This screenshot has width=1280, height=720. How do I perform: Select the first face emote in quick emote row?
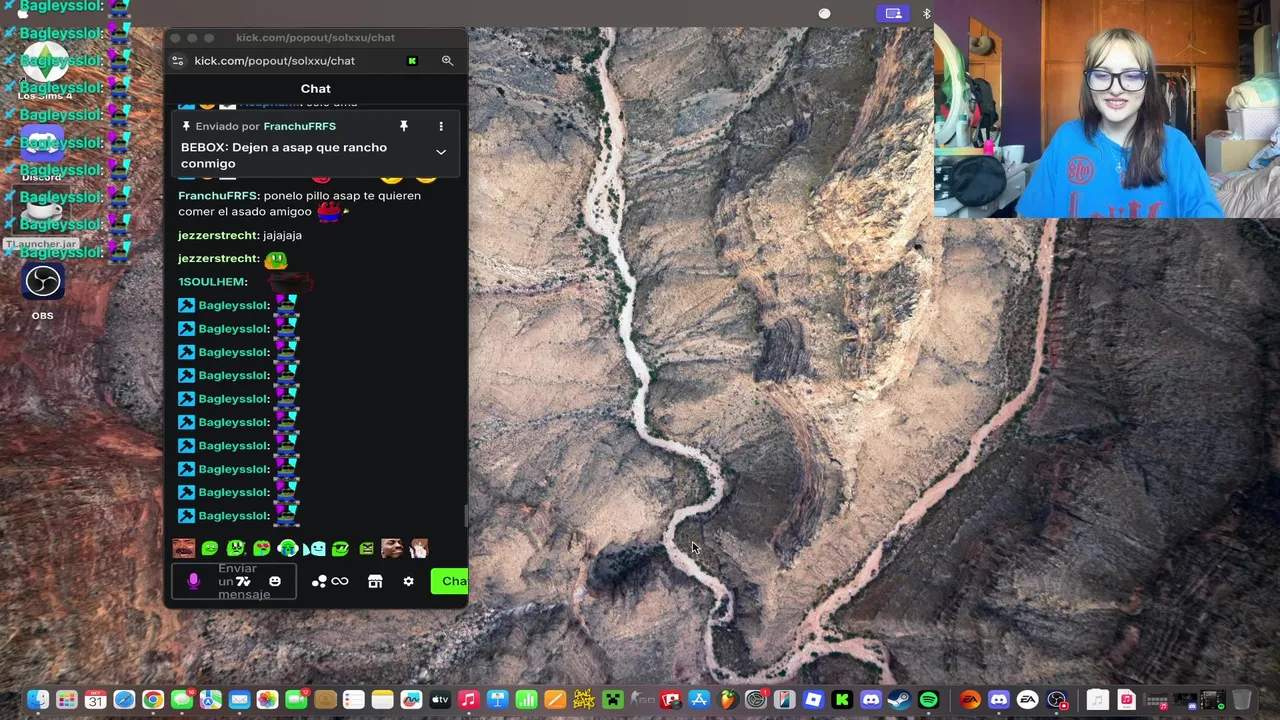(x=183, y=548)
